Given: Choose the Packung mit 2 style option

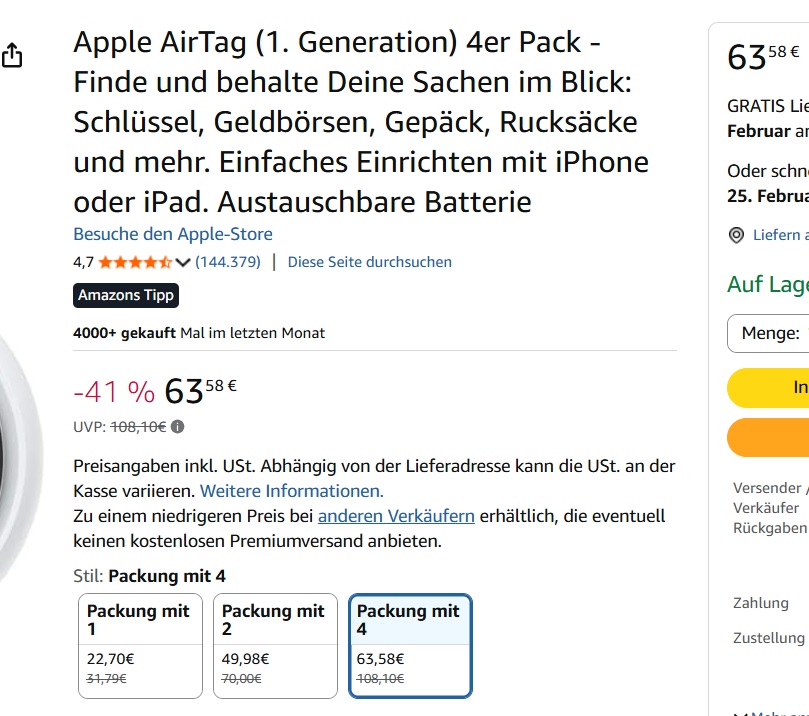Looking at the screenshot, I should point(275,645).
